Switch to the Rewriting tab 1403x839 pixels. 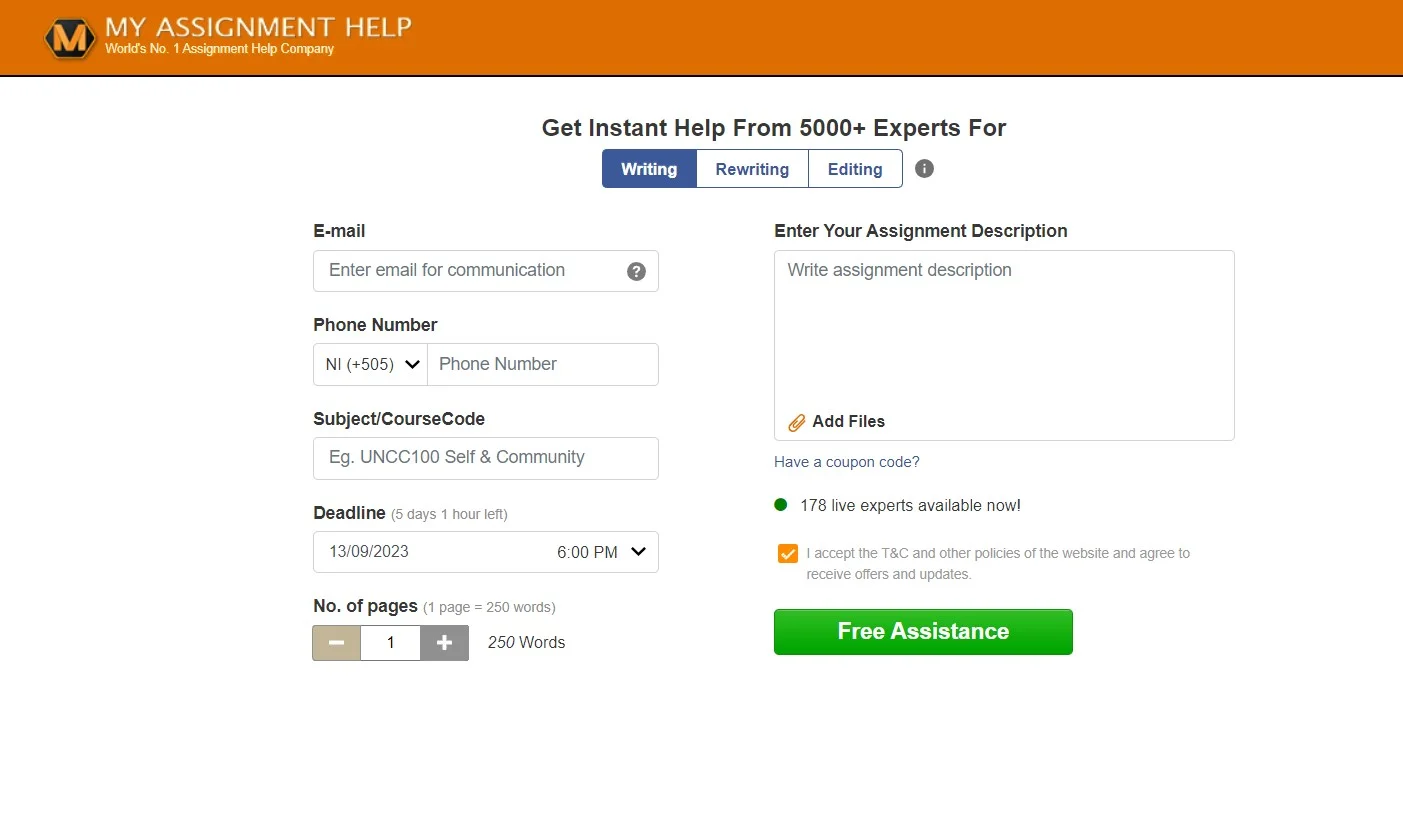point(752,169)
